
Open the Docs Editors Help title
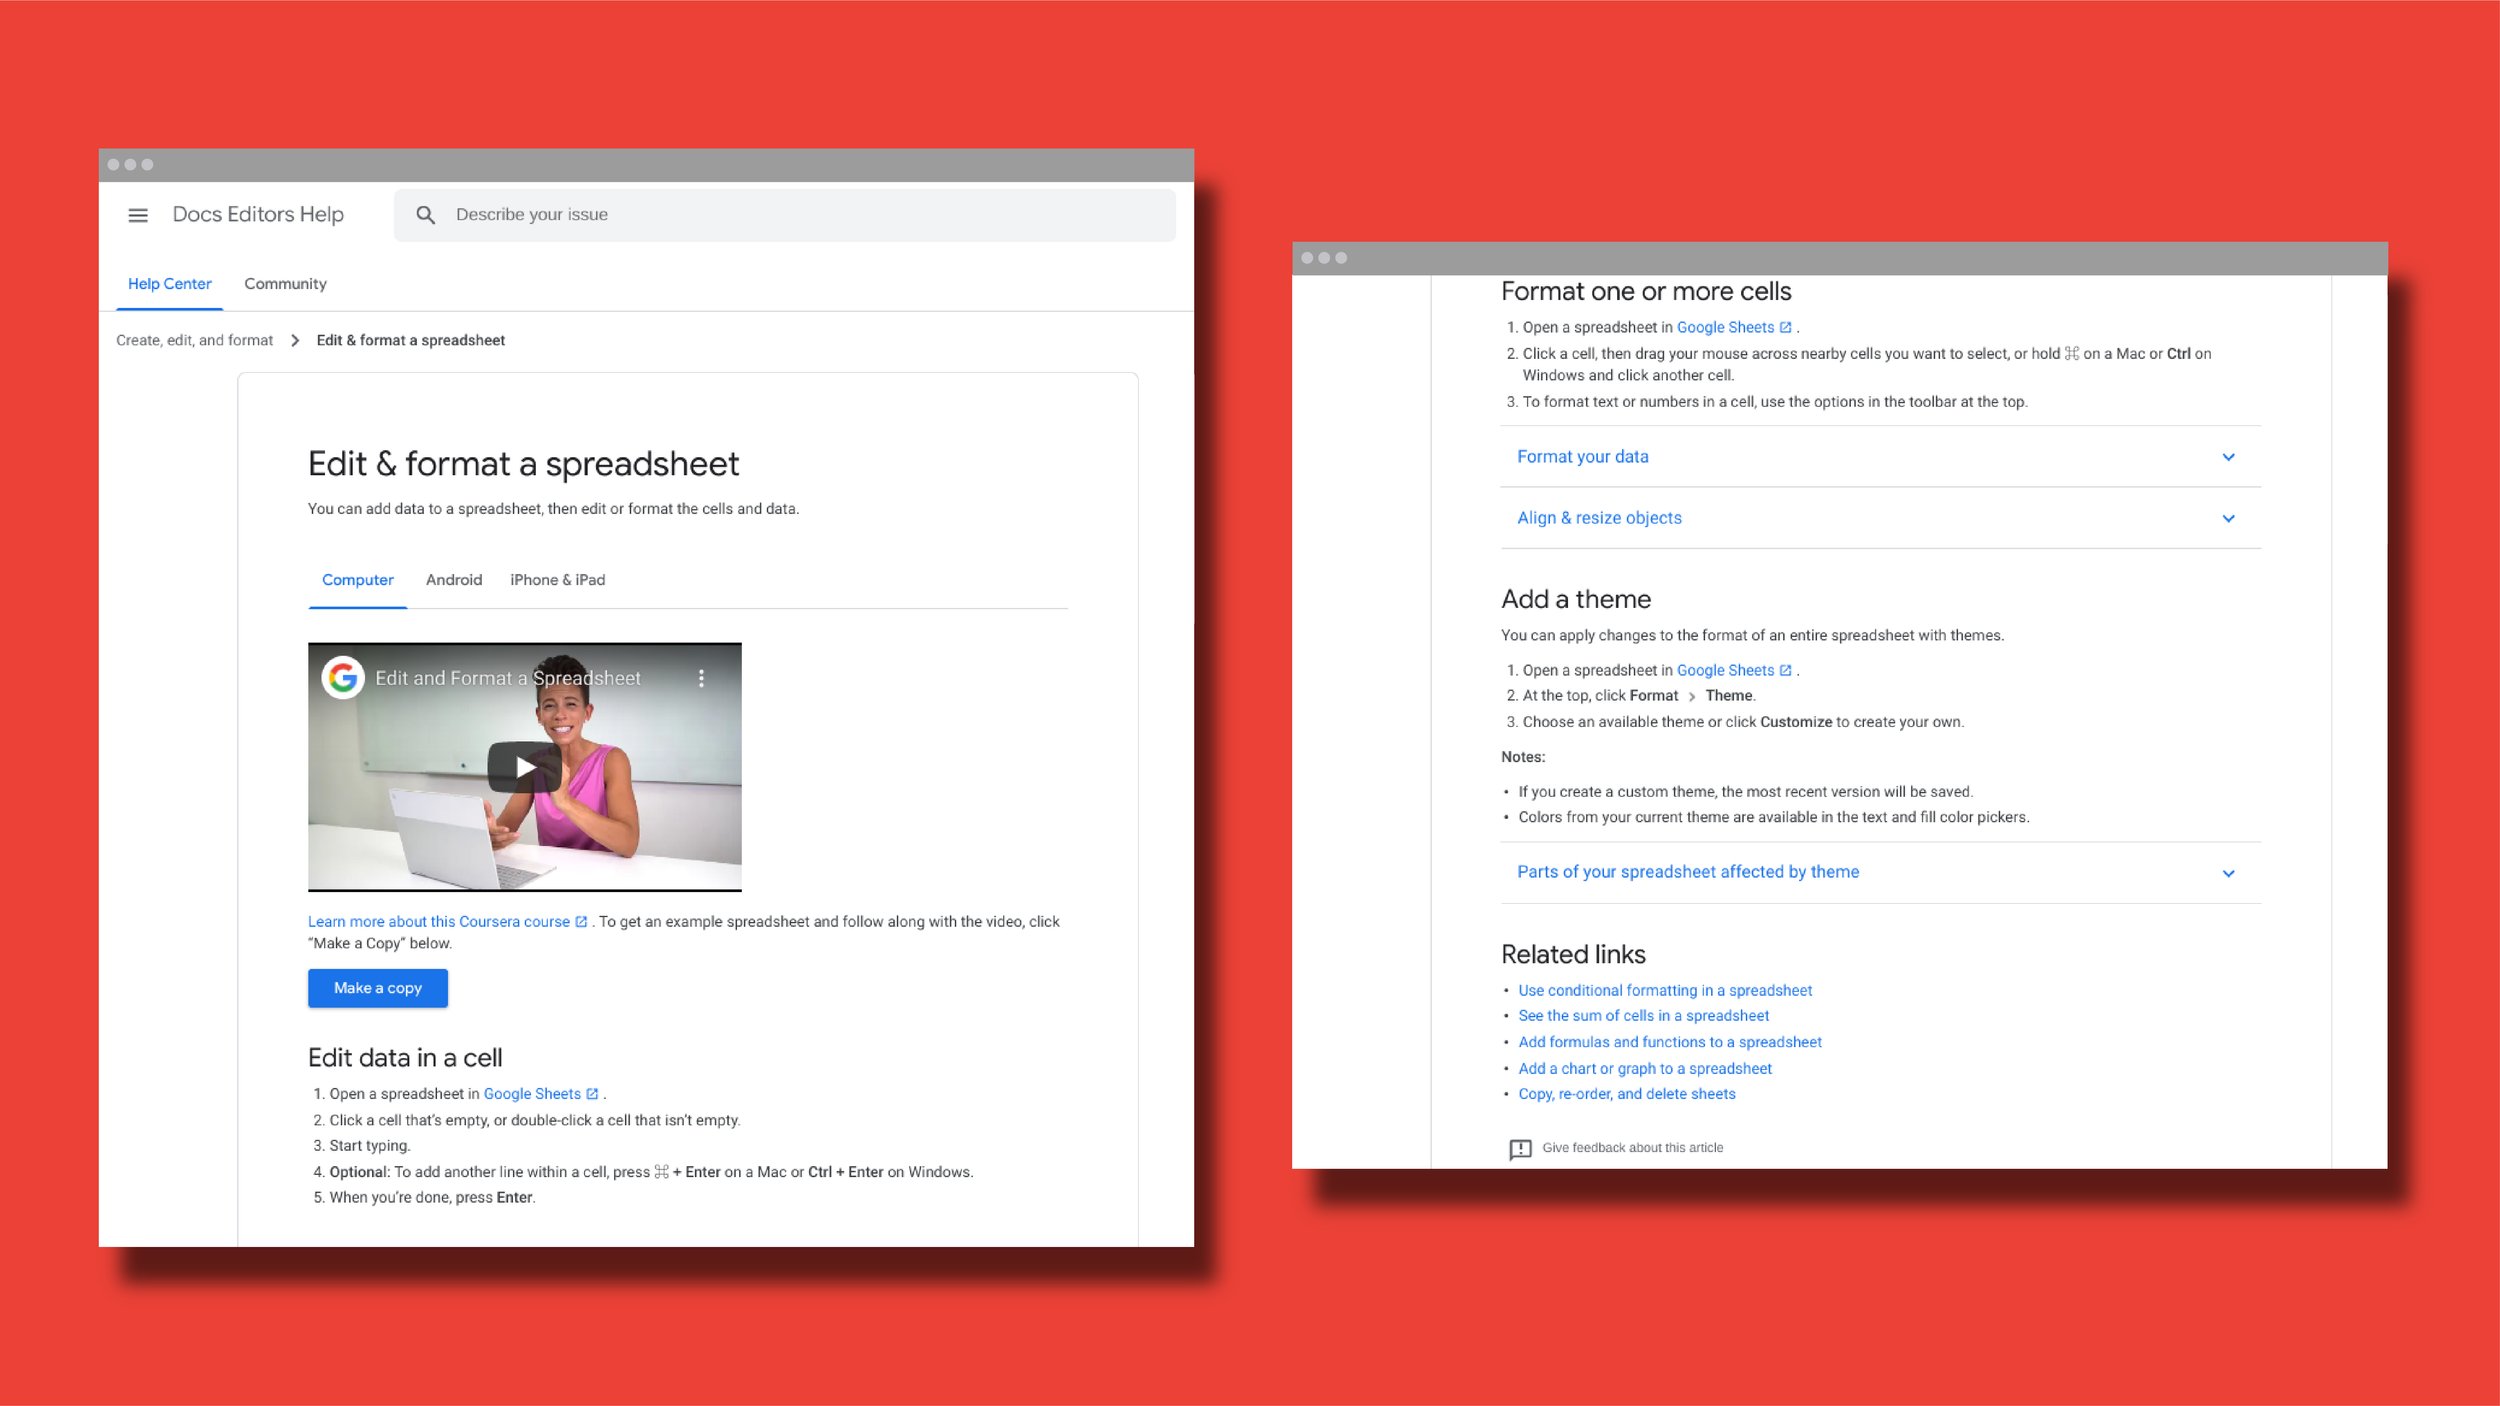pyautogui.click(x=258, y=214)
